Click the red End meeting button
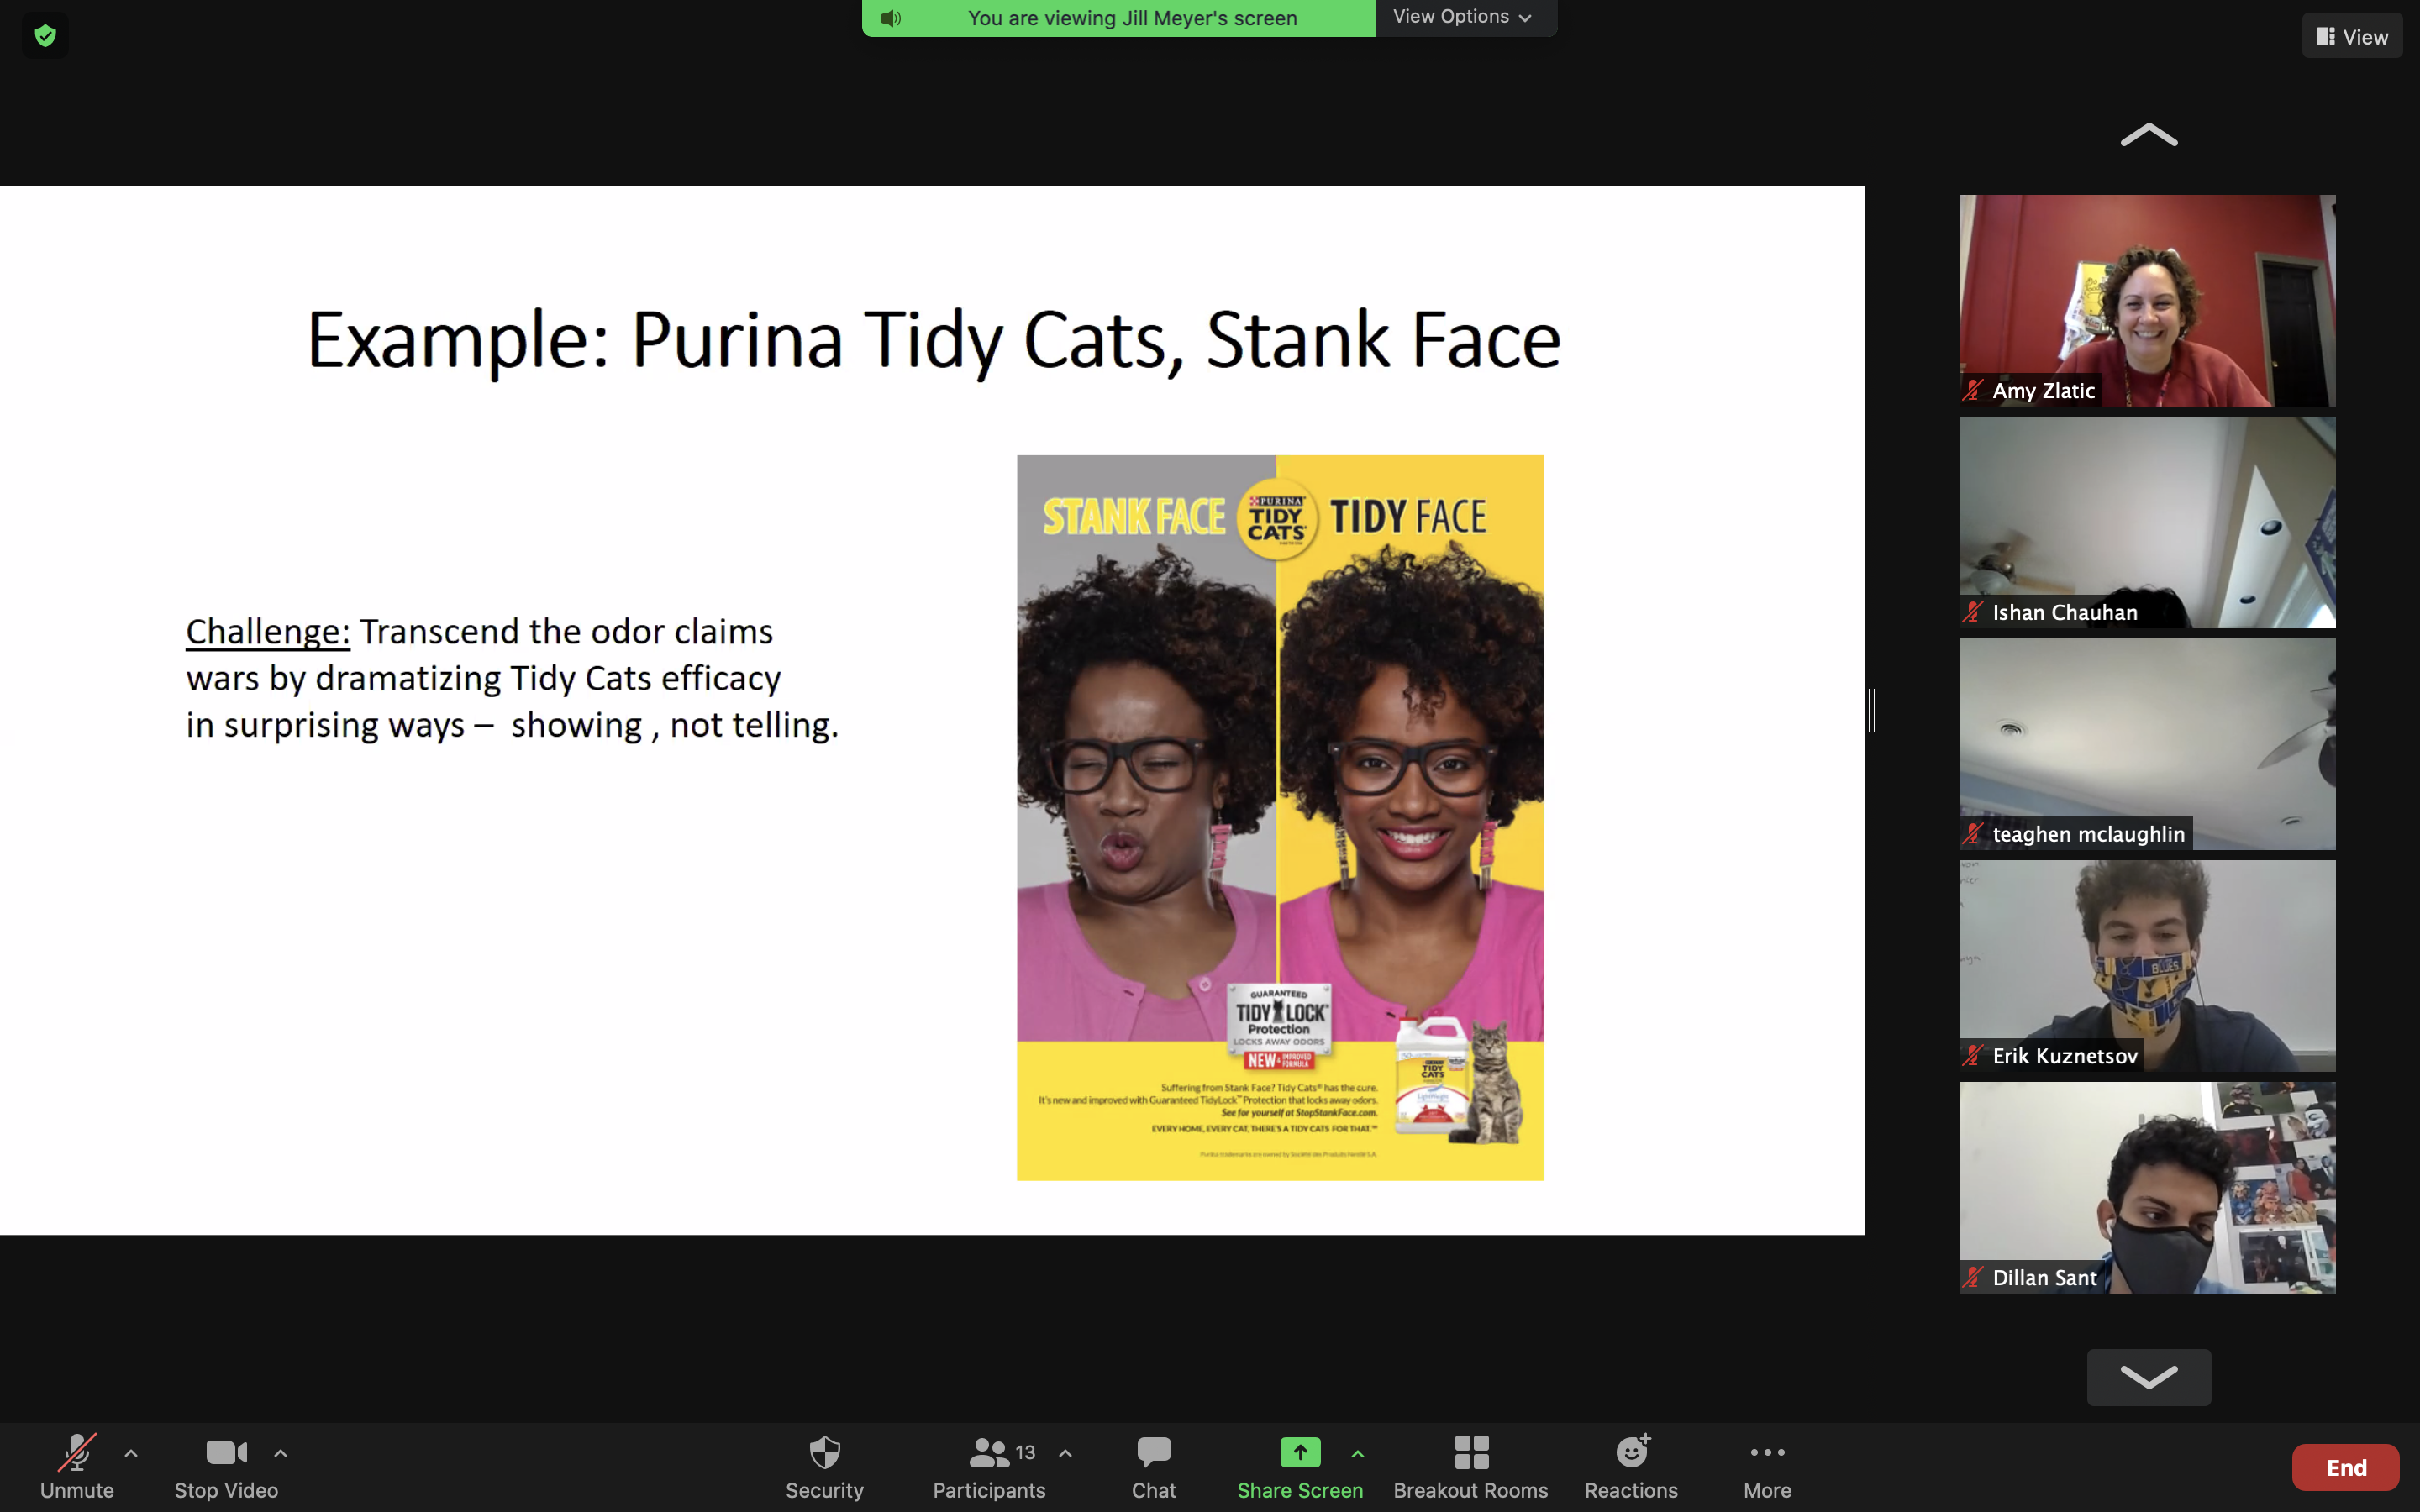The height and width of the screenshot is (1512, 2420). click(2345, 1467)
